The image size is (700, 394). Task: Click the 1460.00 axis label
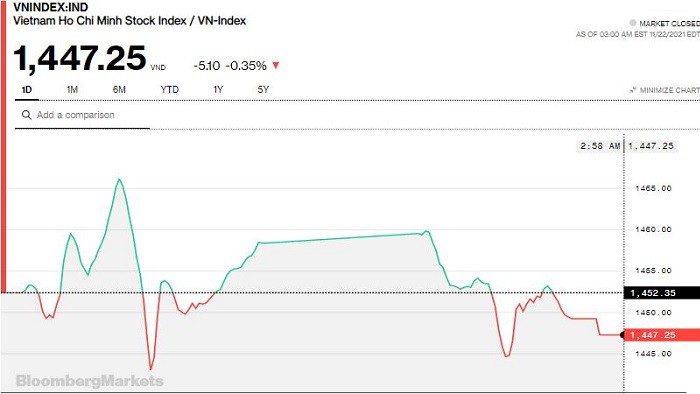point(654,229)
